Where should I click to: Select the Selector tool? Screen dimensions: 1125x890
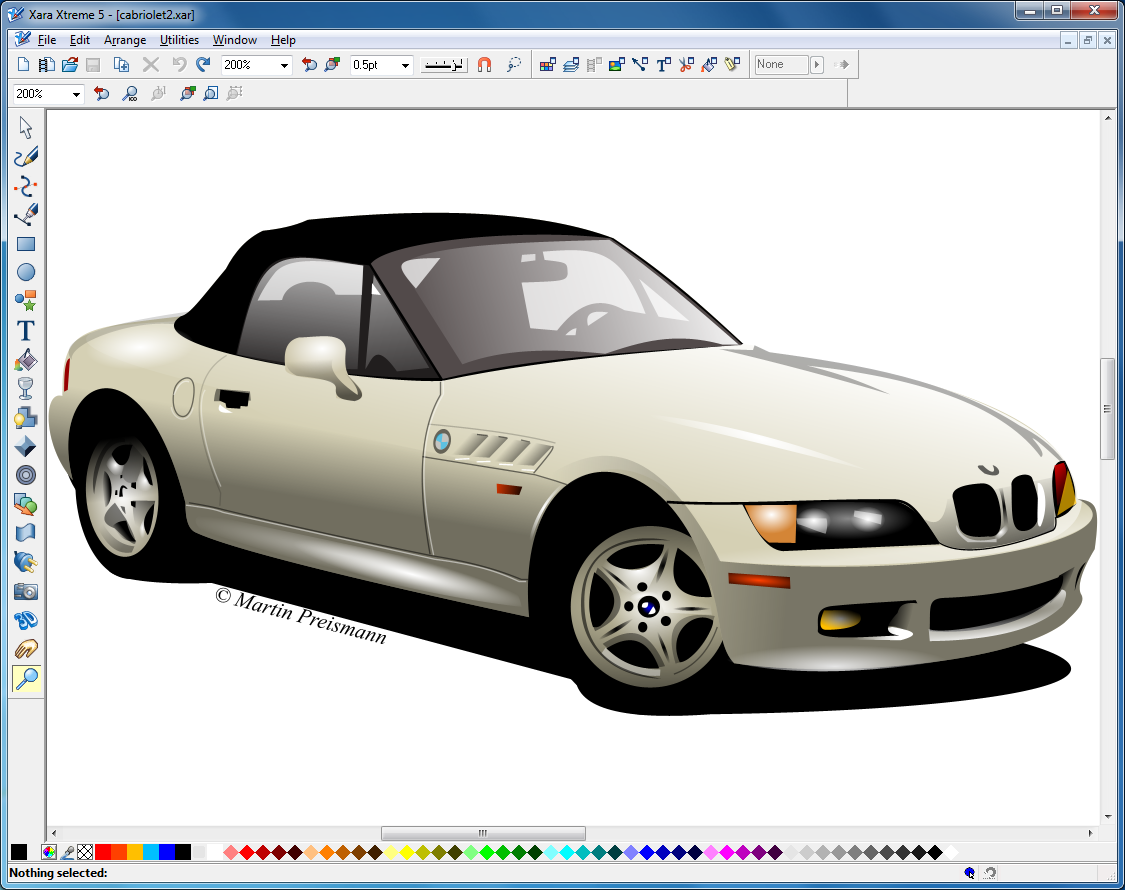click(x=26, y=127)
